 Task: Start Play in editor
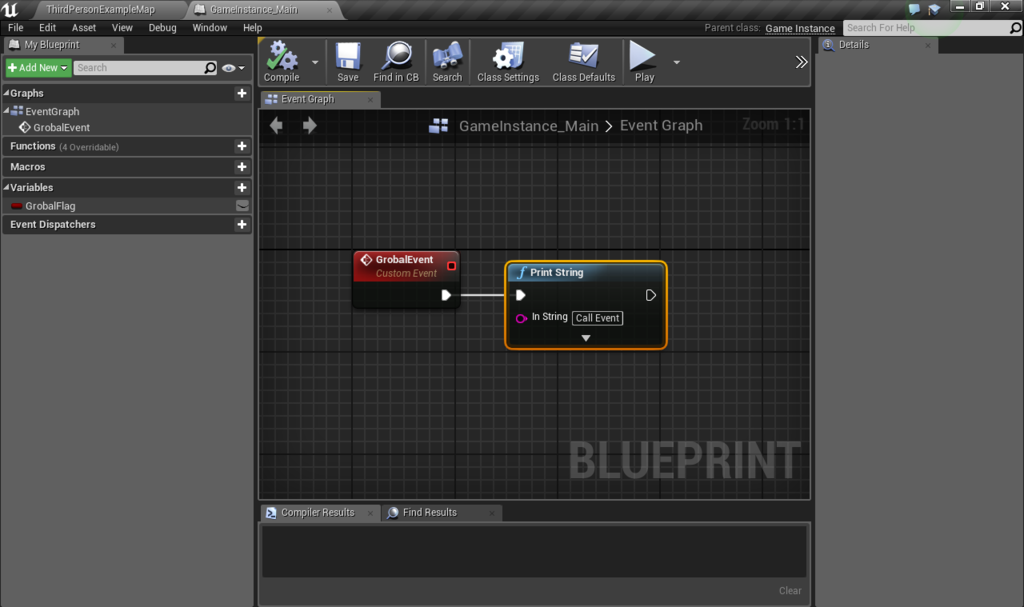tap(643, 61)
